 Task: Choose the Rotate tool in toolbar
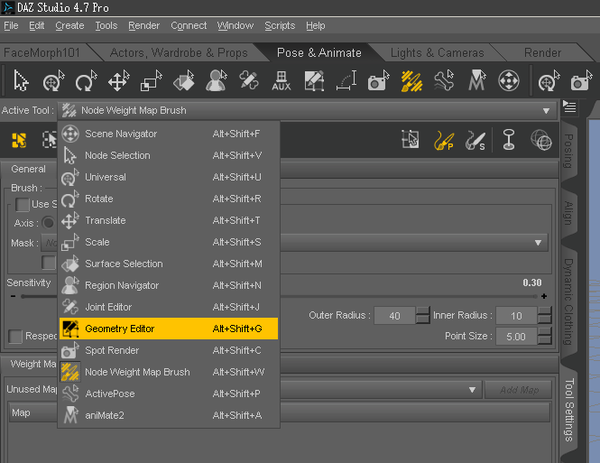(86, 81)
